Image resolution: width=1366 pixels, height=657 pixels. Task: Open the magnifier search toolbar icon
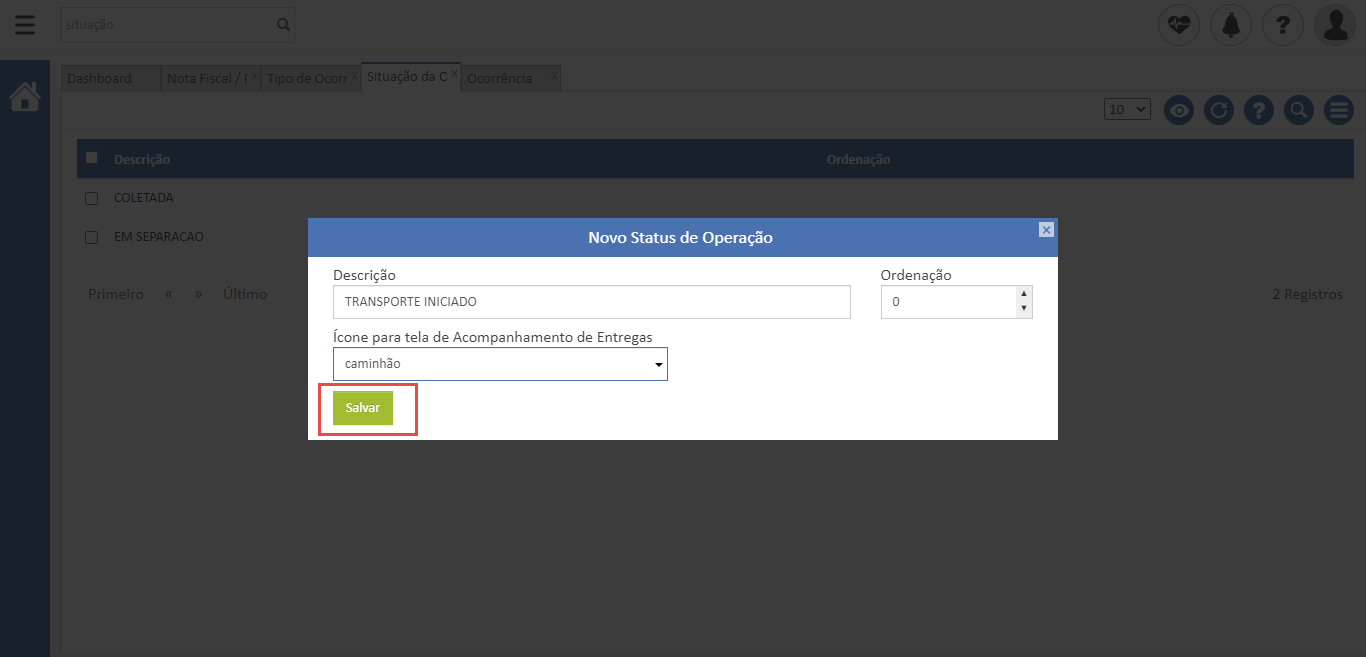click(1298, 110)
